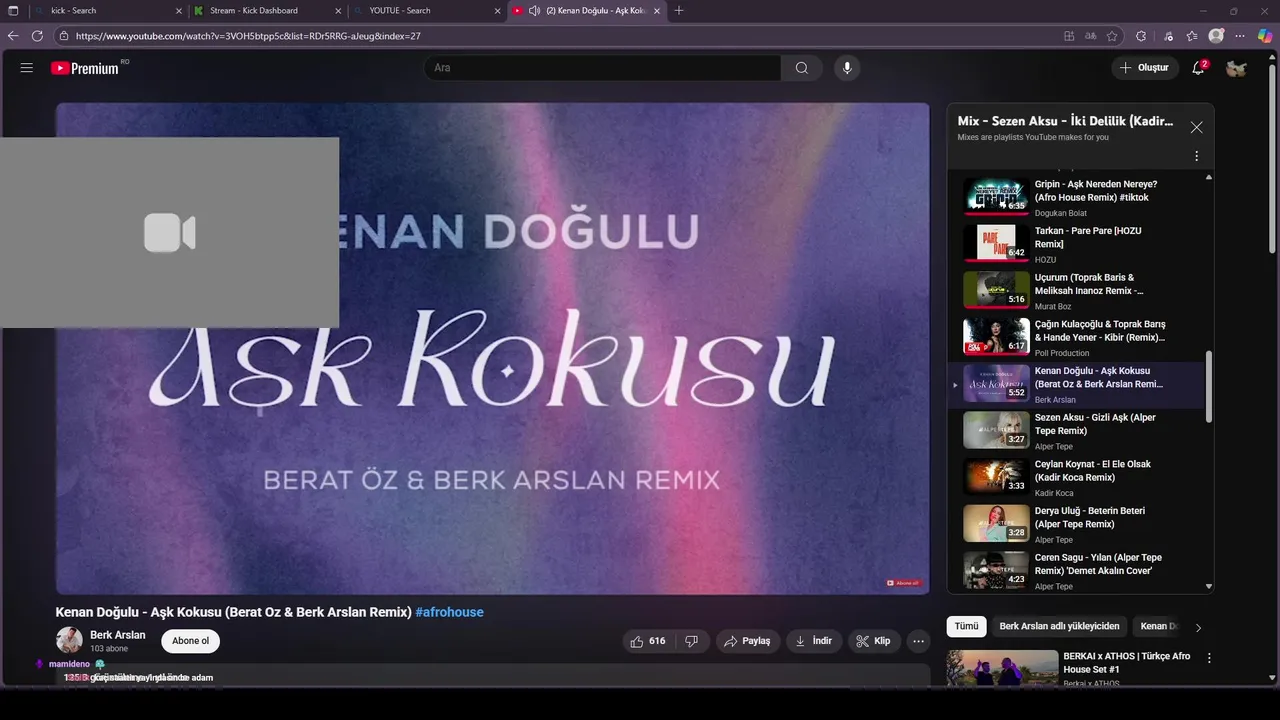Image resolution: width=1280 pixels, height=720 pixels.
Task: Switch to YOUTUE - Search tab
Action: tap(425, 11)
